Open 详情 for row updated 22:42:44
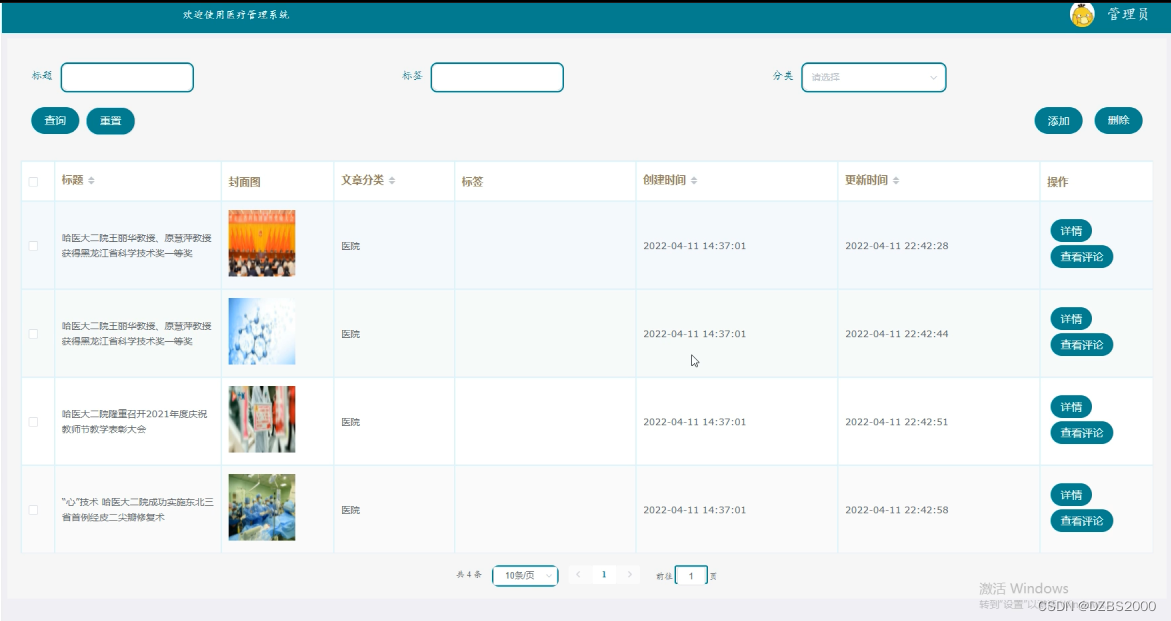The height and width of the screenshot is (621, 1171). point(1071,319)
